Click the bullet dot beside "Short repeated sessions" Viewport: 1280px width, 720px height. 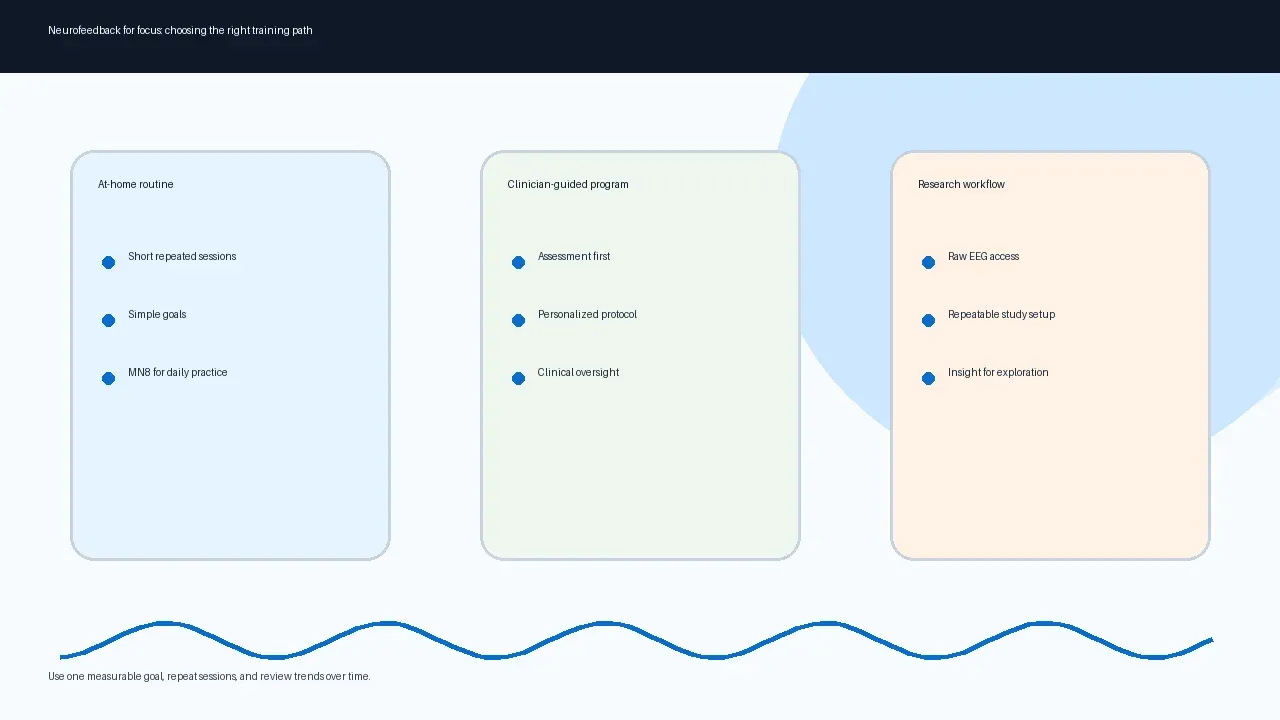pyautogui.click(x=108, y=262)
